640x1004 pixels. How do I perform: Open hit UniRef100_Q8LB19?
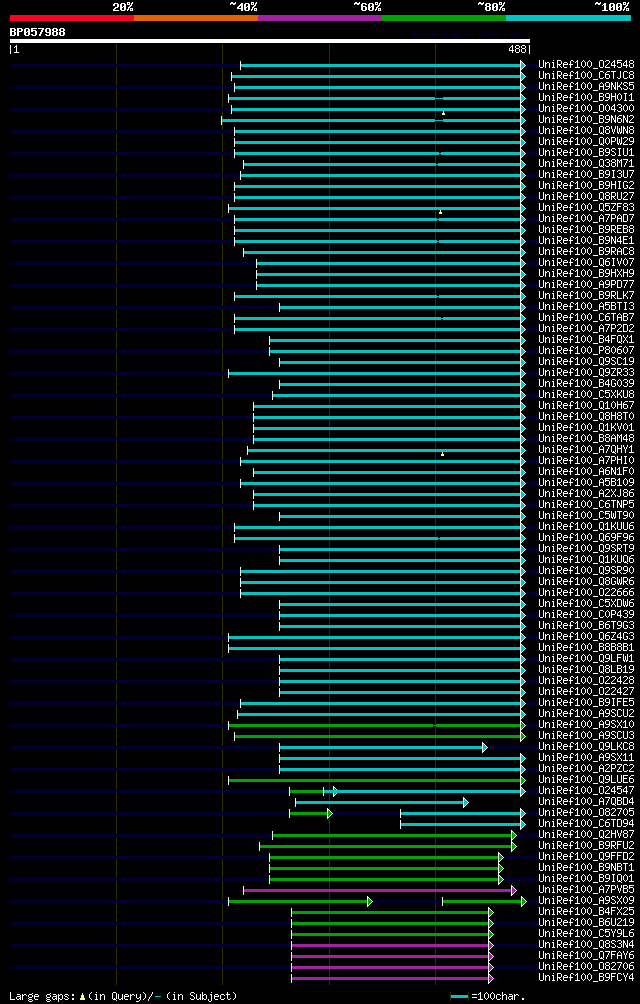tap(586, 669)
